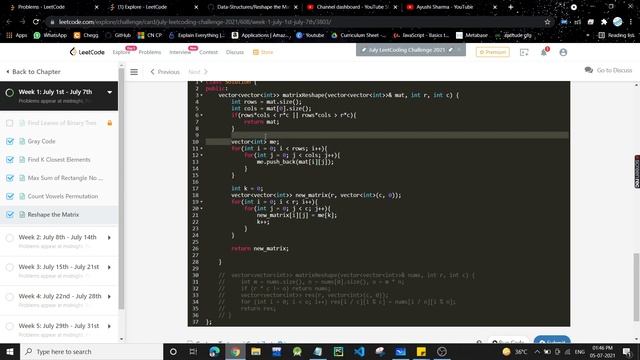Open Contest in LeetCode navbar
This screenshot has width=640, height=360.
[208, 52]
